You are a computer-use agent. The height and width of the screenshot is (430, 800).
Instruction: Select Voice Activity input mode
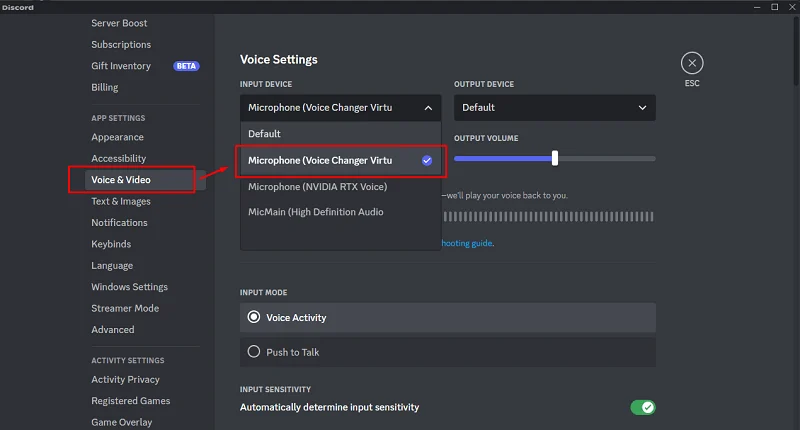click(447, 318)
